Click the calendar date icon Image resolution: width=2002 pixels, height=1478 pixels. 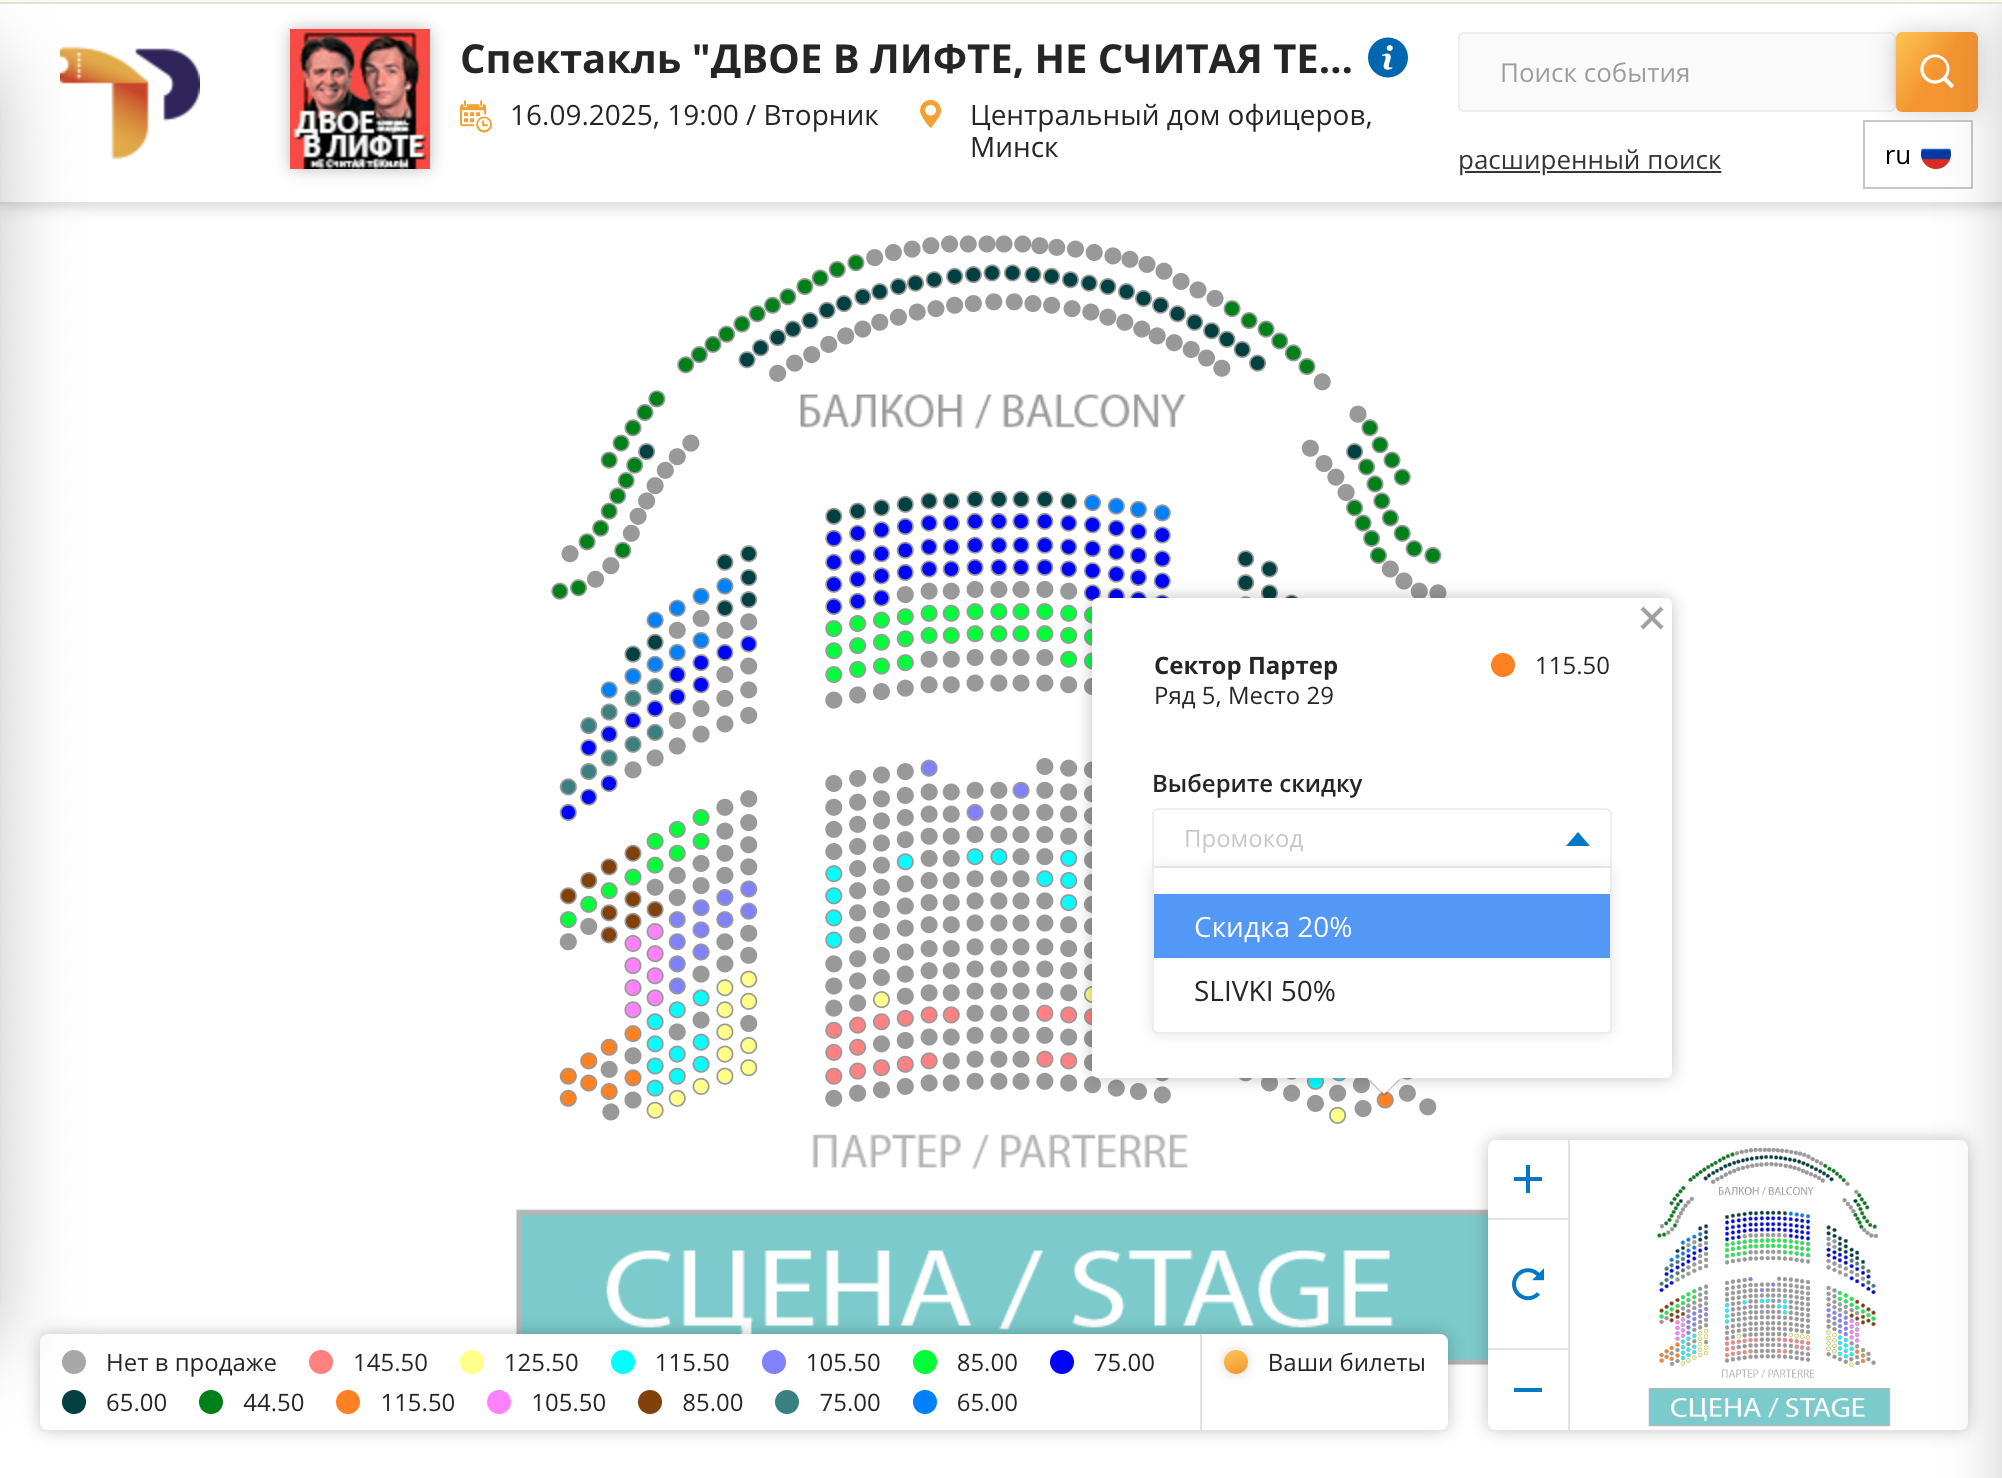[x=475, y=116]
